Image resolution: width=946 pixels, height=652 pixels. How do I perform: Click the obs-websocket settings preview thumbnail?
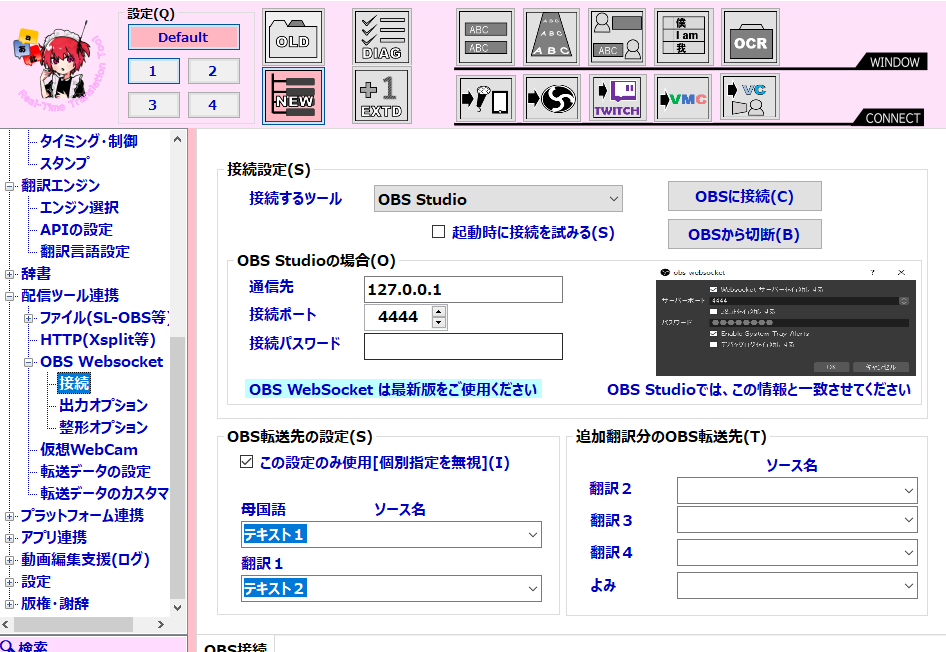tap(786, 321)
